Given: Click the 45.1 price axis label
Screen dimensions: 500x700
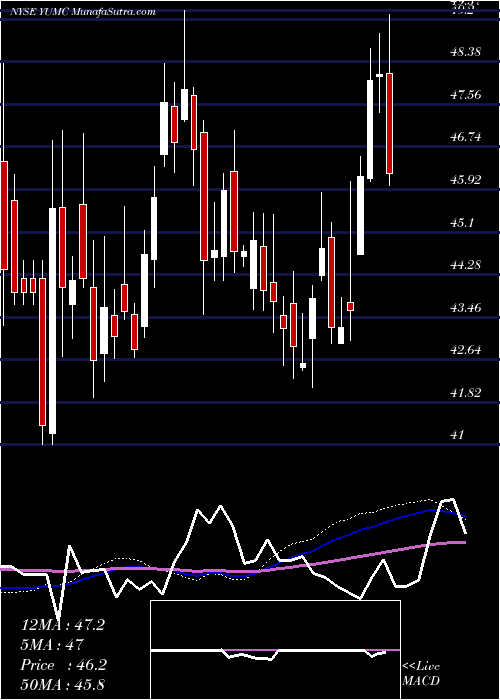Looking at the screenshot, I should click(462, 222).
